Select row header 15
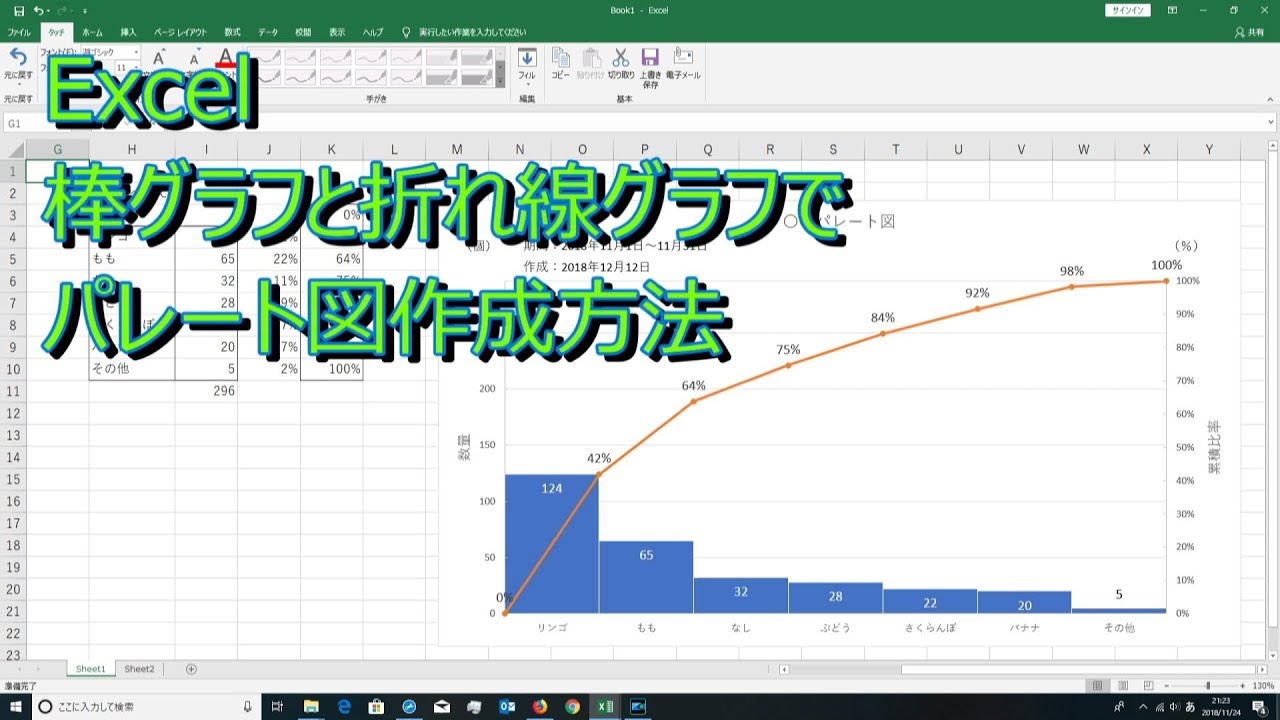This screenshot has width=1280, height=720. coord(13,479)
